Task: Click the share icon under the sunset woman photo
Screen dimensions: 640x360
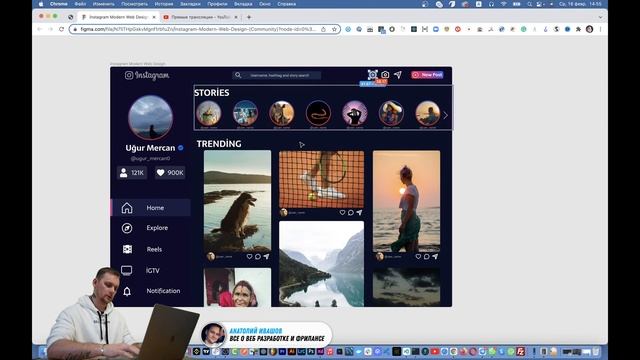Action: click(435, 257)
